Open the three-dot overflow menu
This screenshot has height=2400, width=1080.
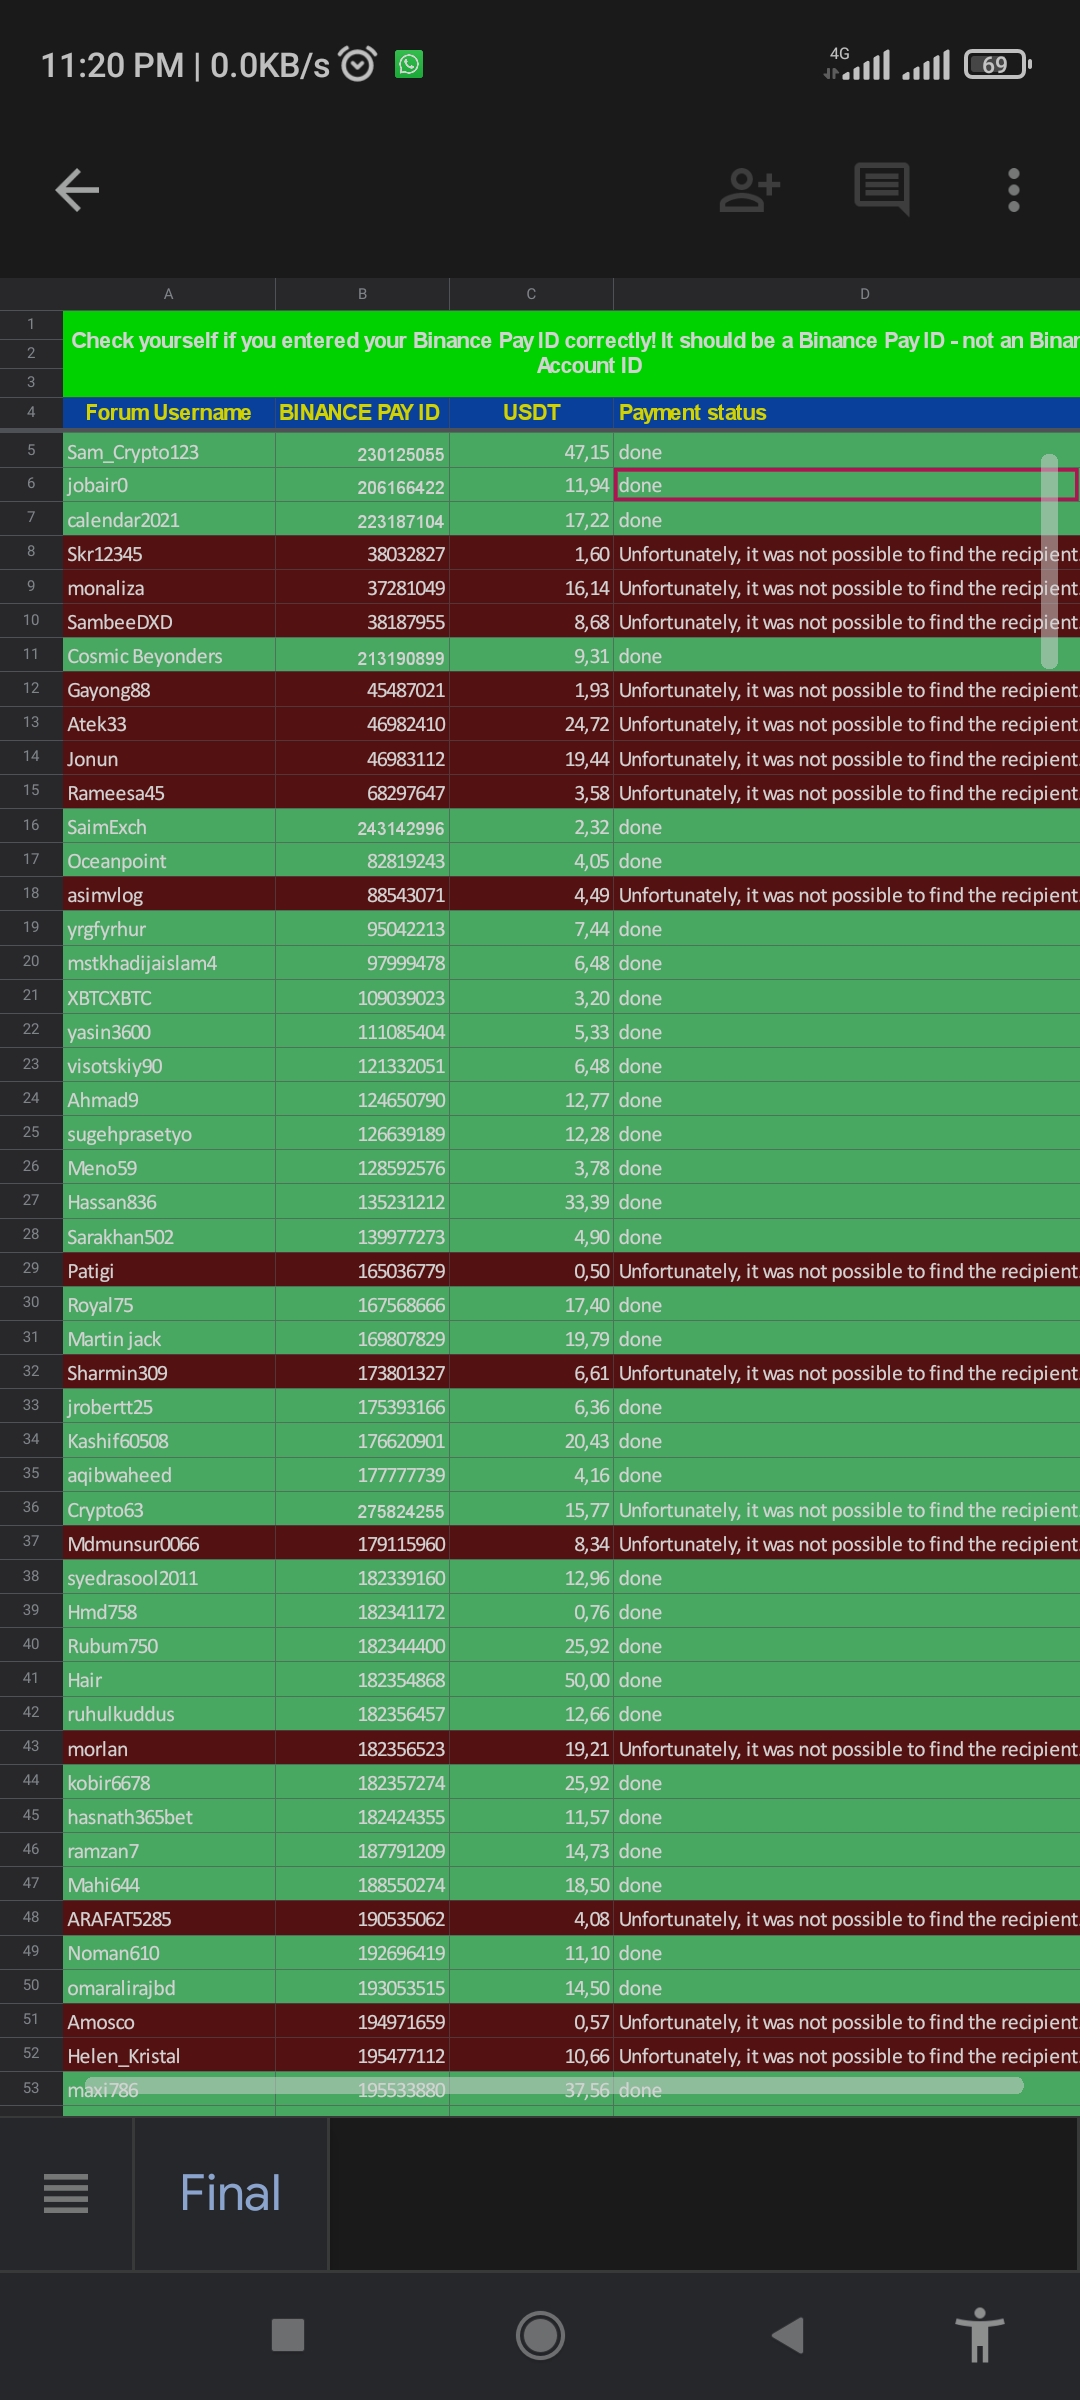click(1014, 190)
